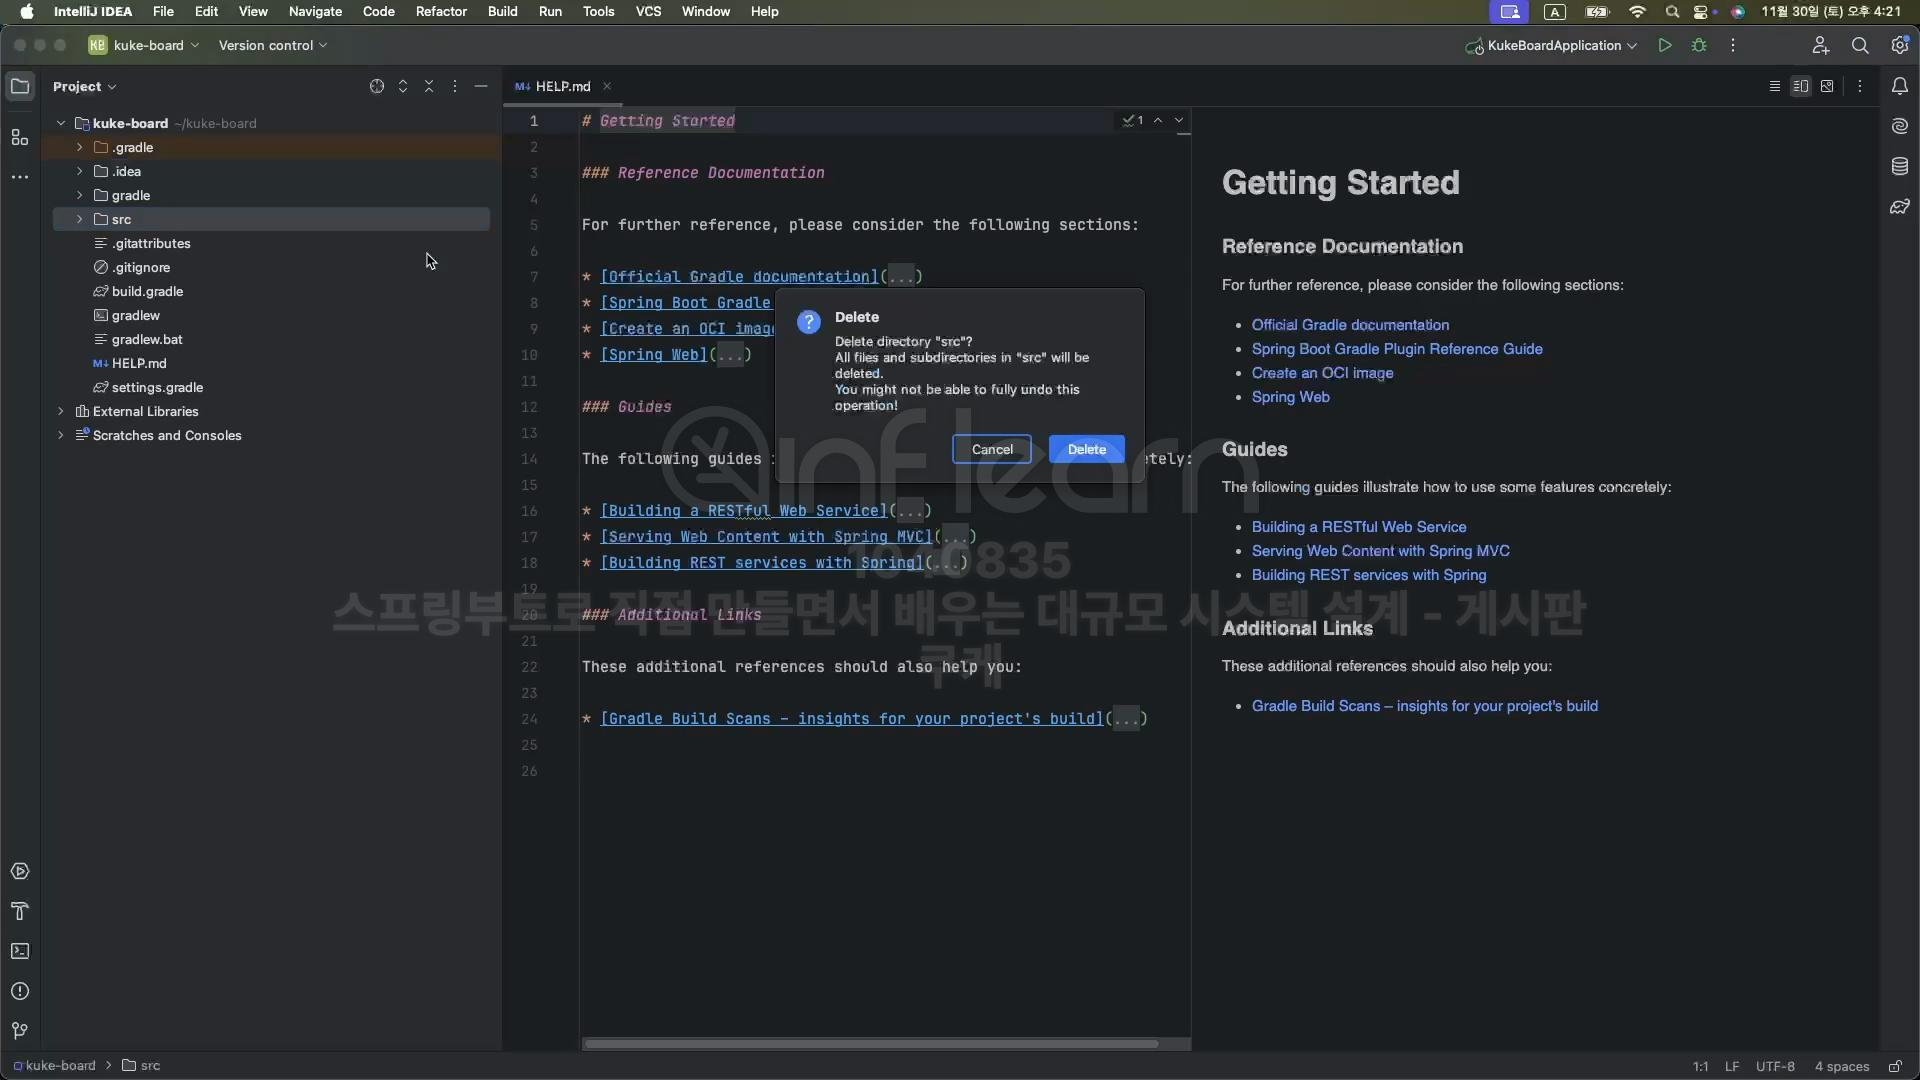Click Select Opened File target icon
The image size is (1920, 1080).
[377, 86]
